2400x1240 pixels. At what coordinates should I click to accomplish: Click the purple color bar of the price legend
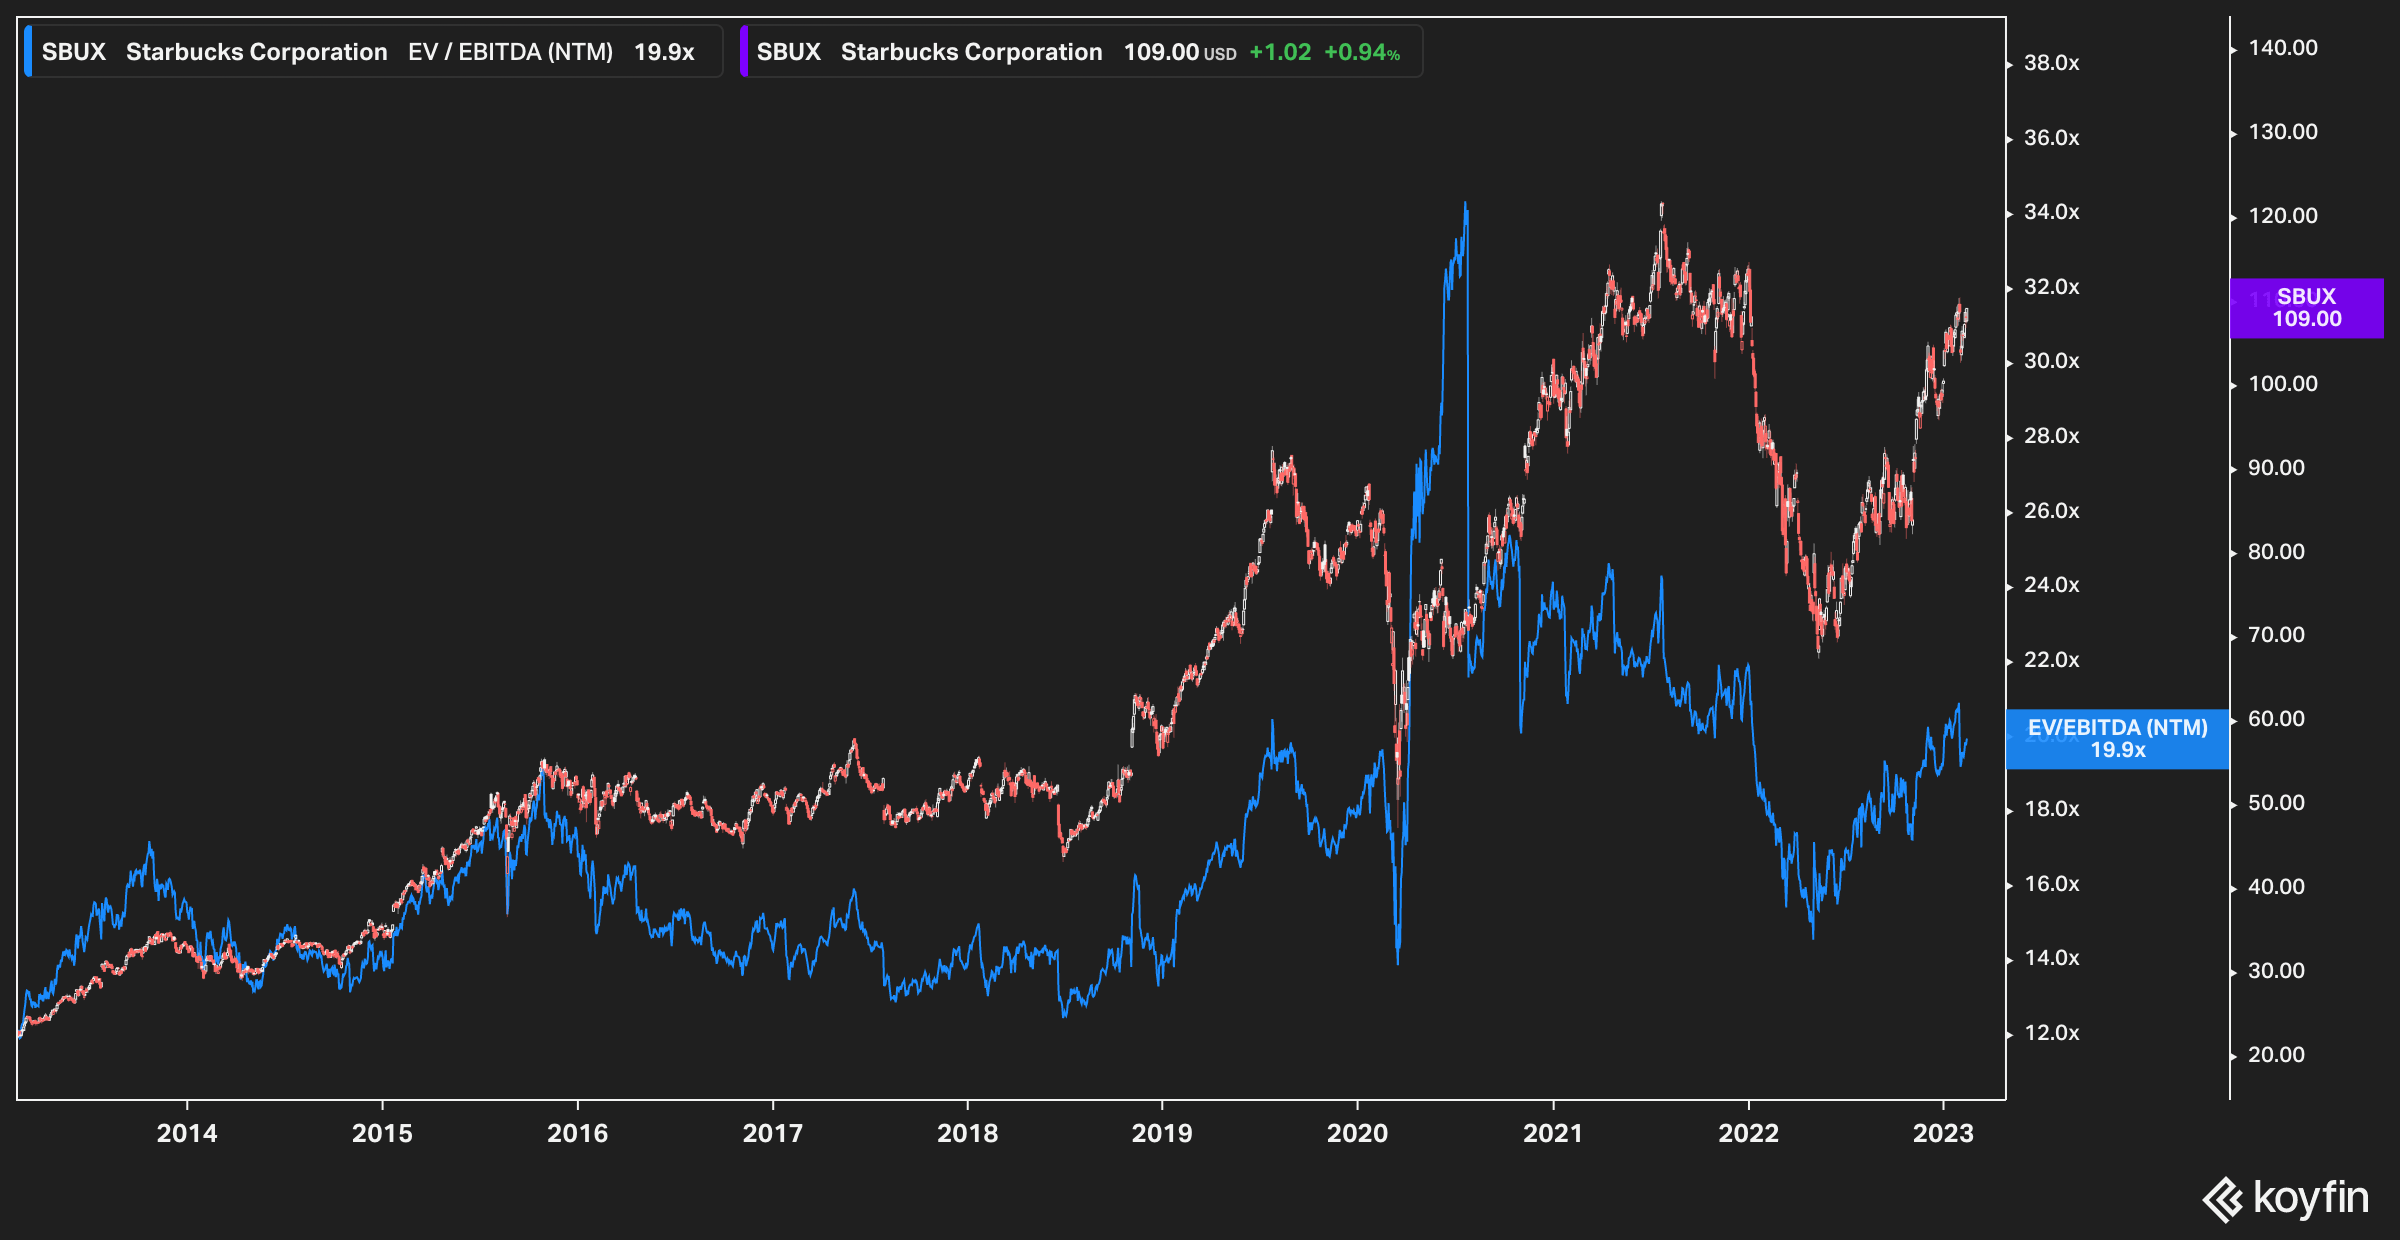[744, 52]
